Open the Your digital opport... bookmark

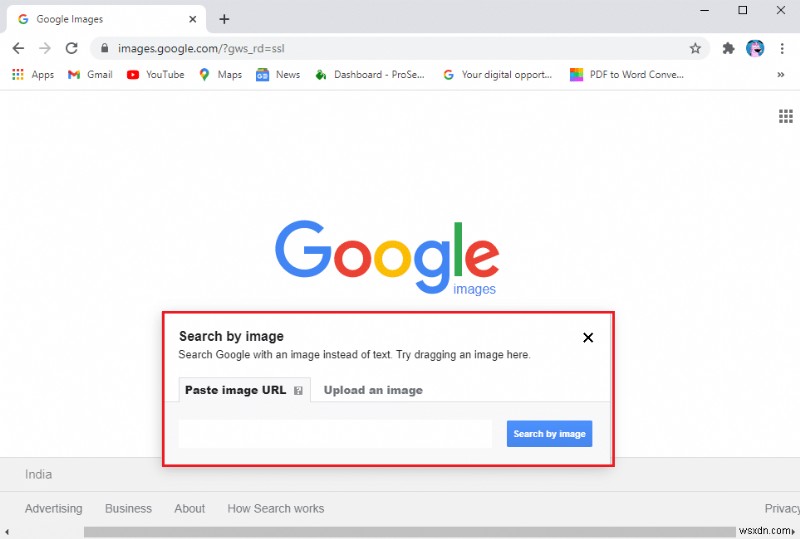coord(497,75)
